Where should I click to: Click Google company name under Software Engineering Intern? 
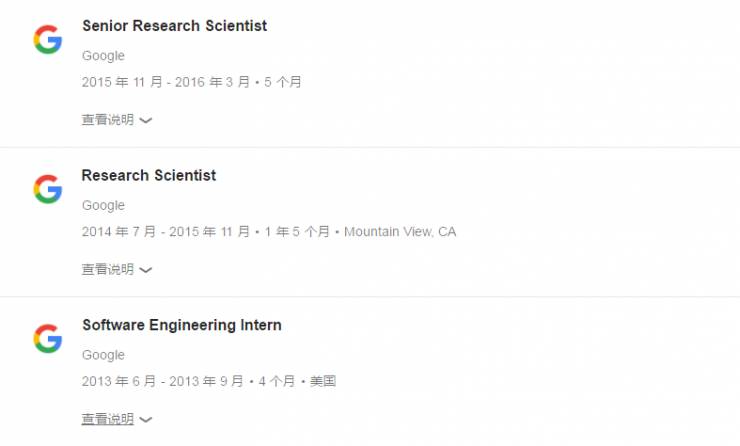(x=103, y=355)
